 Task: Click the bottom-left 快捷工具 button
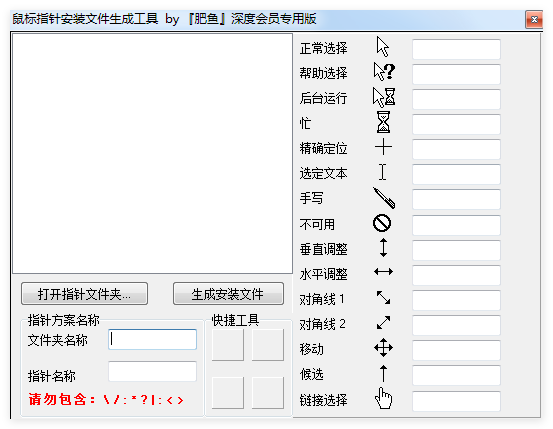(x=228, y=393)
